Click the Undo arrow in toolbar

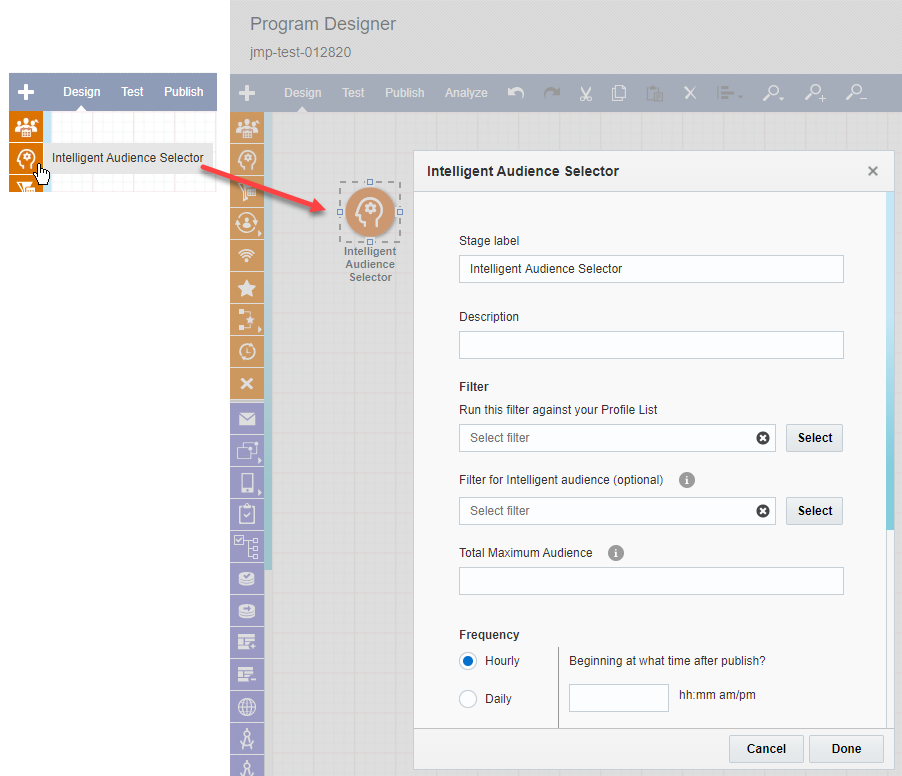(x=516, y=93)
